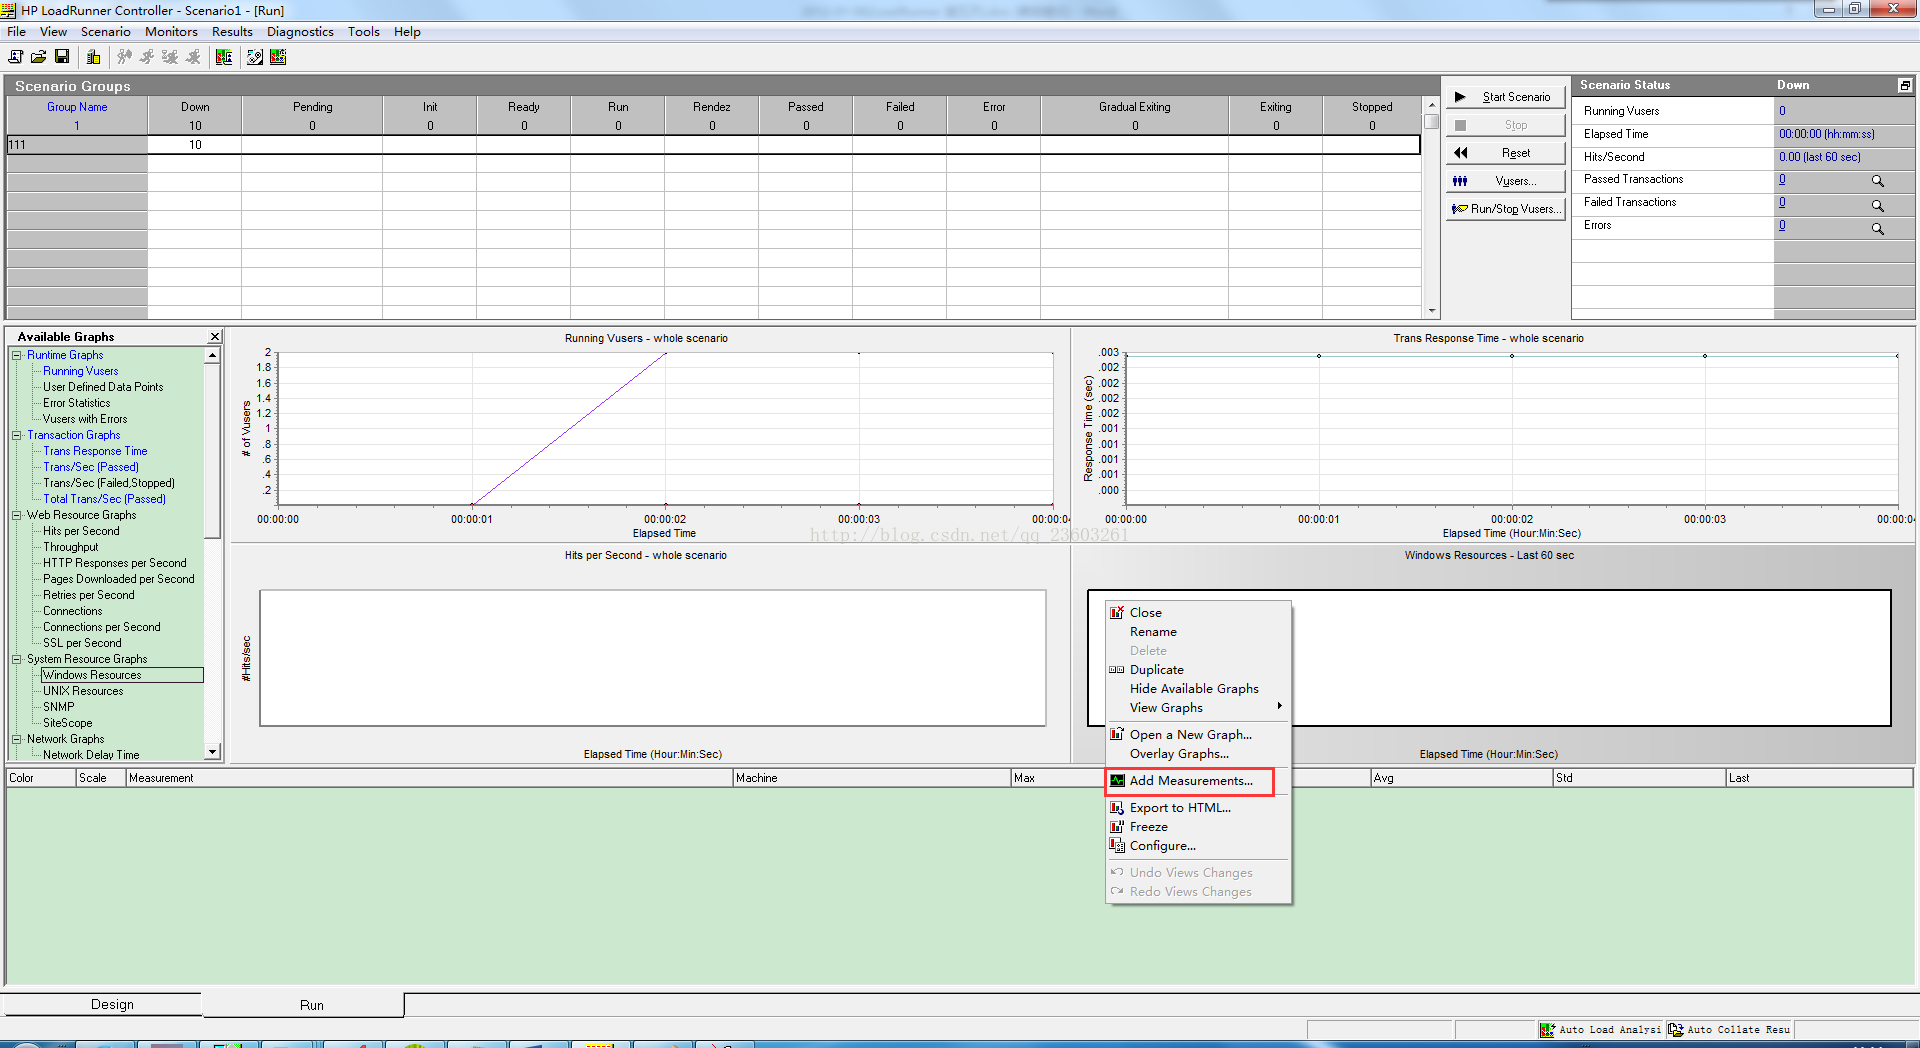The width and height of the screenshot is (1920, 1048).
Task: Click the Duplicate icon in context menu
Action: point(1117,670)
